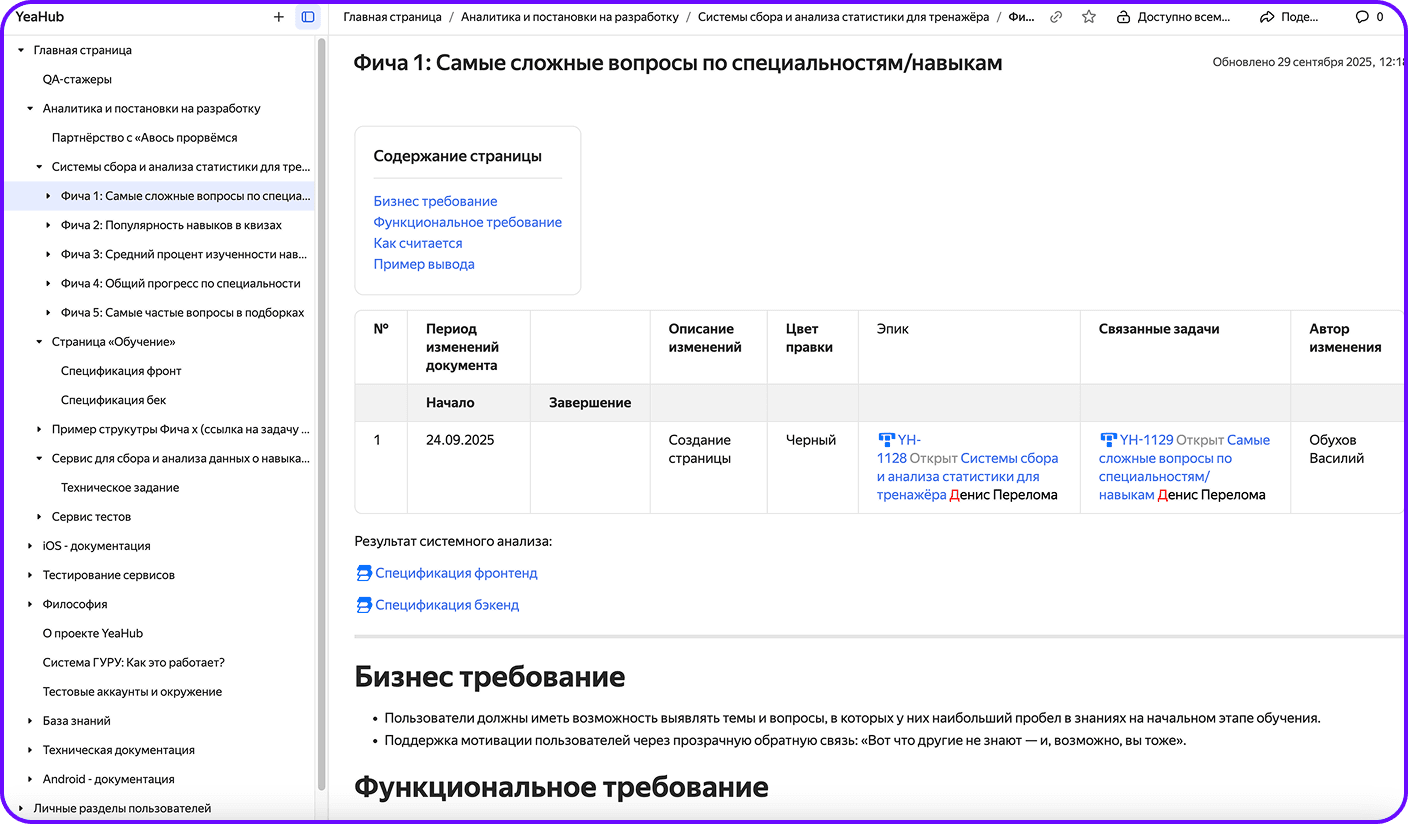Open comments bubble icon
This screenshot has width=1408, height=824.
[1362, 17]
